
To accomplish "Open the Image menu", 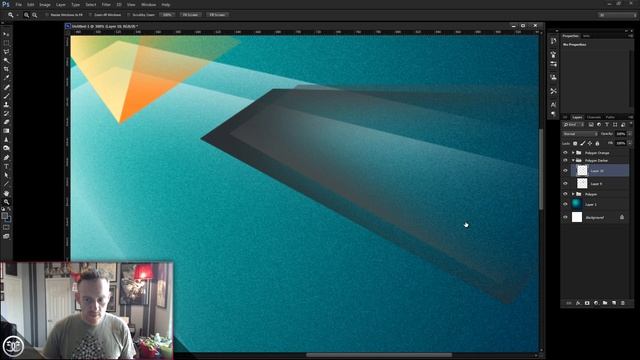I will pyautogui.click(x=45, y=4).
